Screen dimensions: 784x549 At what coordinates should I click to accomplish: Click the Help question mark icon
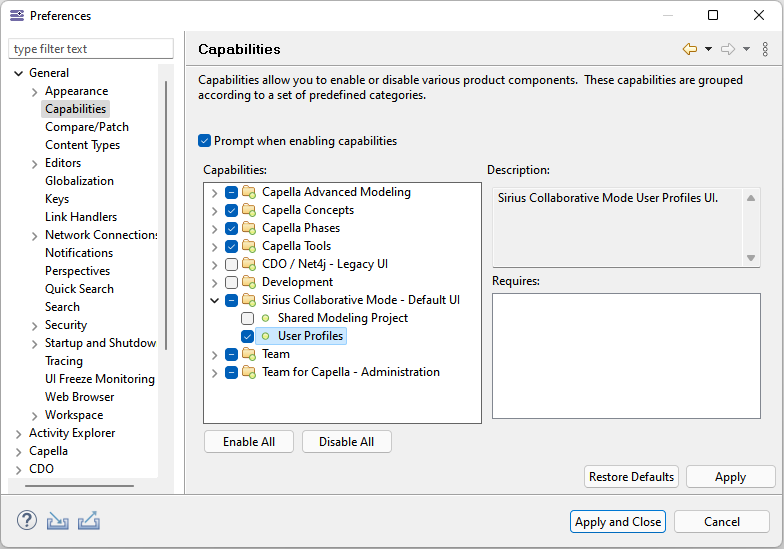pos(27,521)
